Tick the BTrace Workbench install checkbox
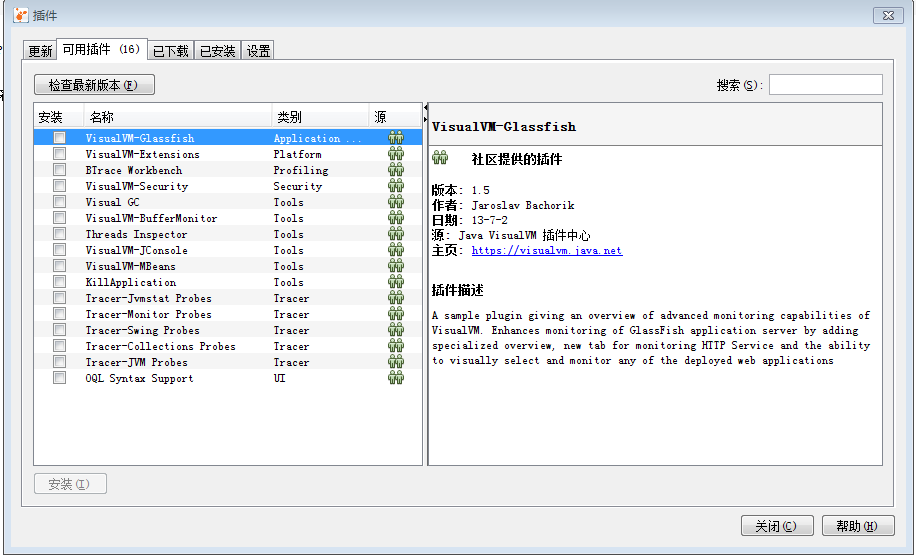 (x=60, y=169)
